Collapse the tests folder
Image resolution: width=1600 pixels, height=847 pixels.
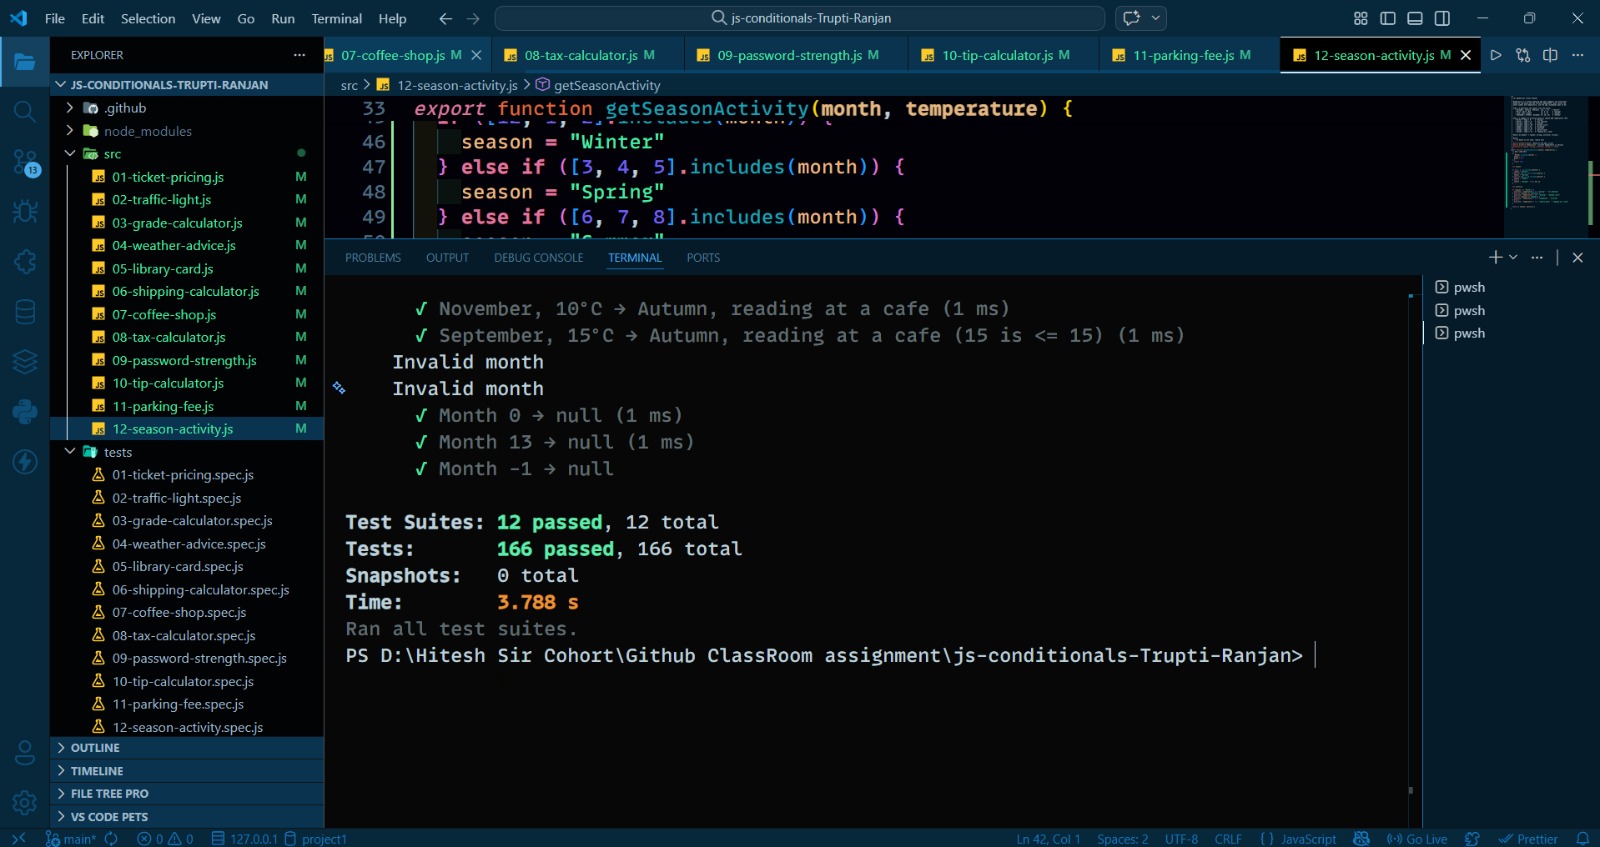(x=70, y=452)
